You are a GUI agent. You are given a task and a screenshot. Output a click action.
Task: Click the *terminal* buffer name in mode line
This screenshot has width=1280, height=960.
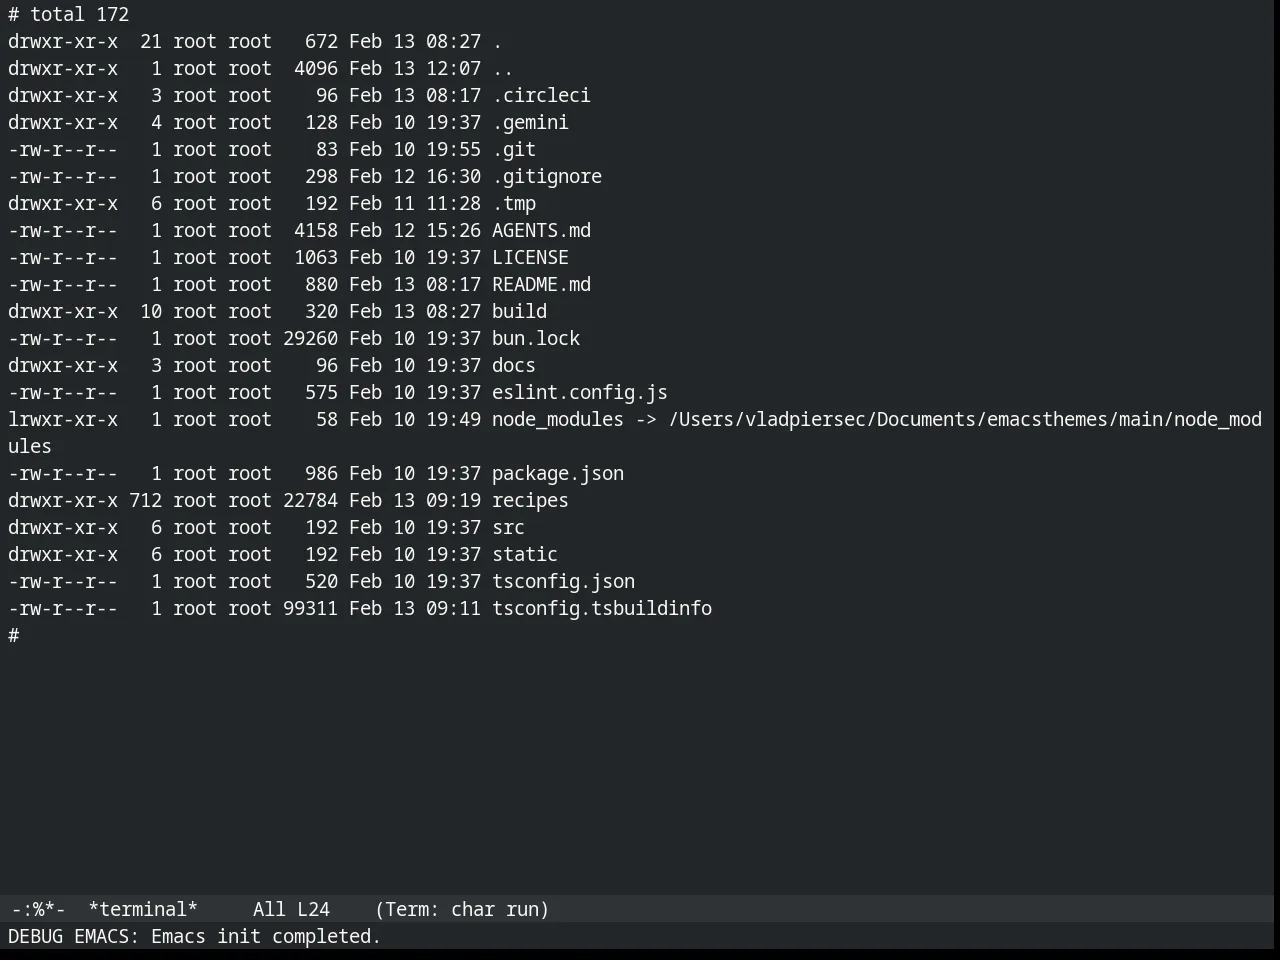tap(143, 909)
